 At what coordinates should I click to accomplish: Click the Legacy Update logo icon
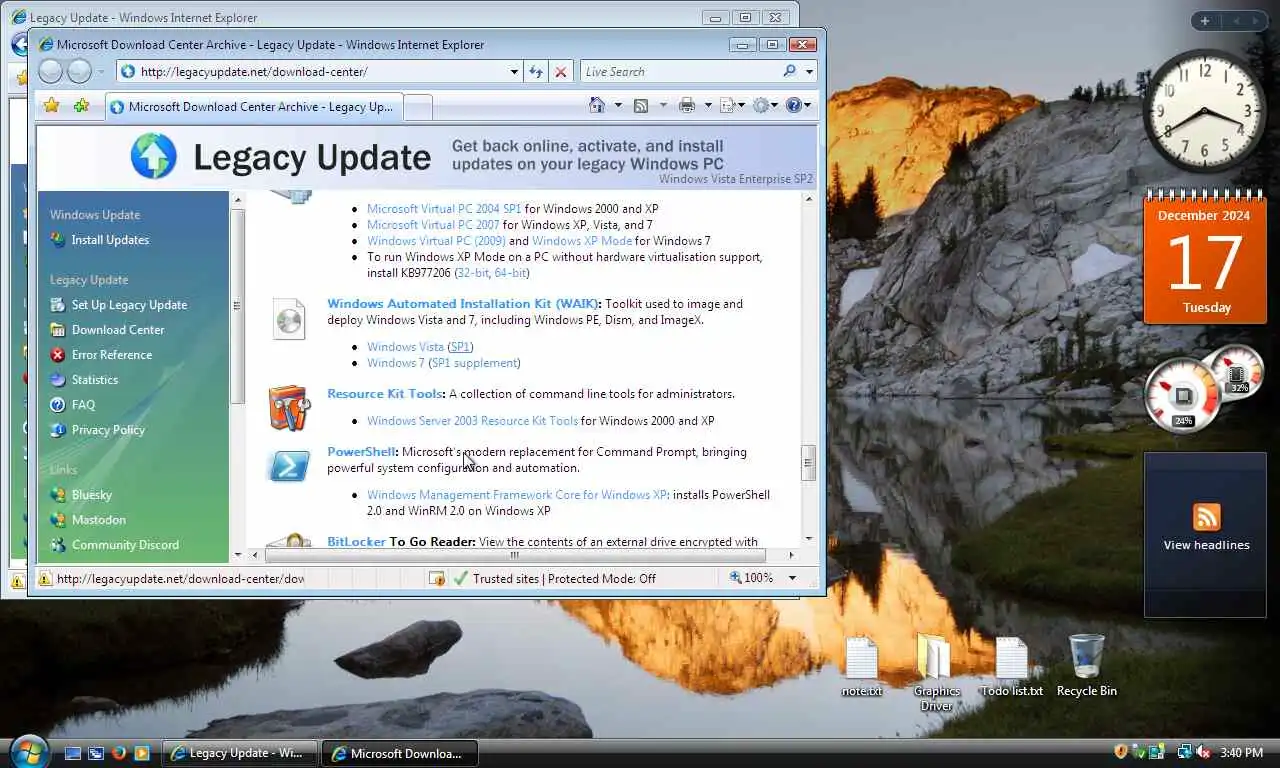154,157
